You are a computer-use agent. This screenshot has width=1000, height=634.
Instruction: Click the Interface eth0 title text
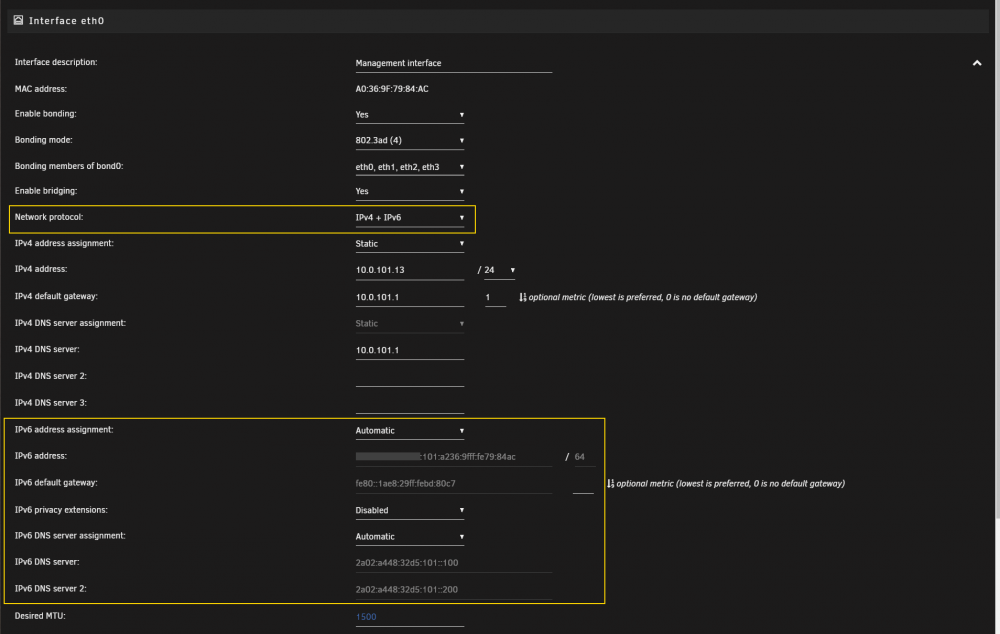pyautogui.click(x=66, y=20)
